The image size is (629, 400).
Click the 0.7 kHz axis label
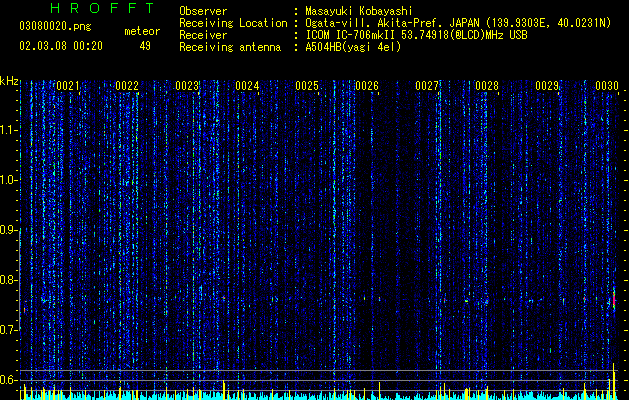coord(8,330)
